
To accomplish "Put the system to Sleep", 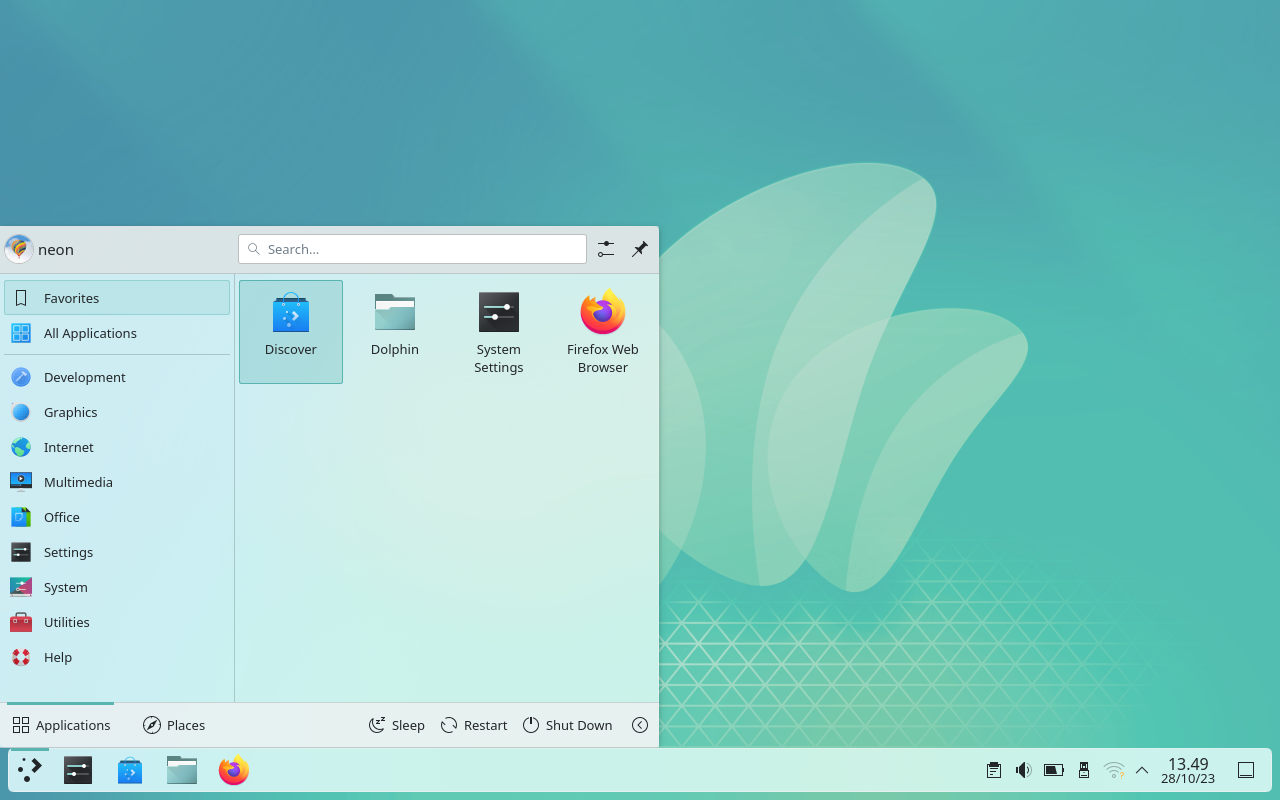I will [396, 725].
